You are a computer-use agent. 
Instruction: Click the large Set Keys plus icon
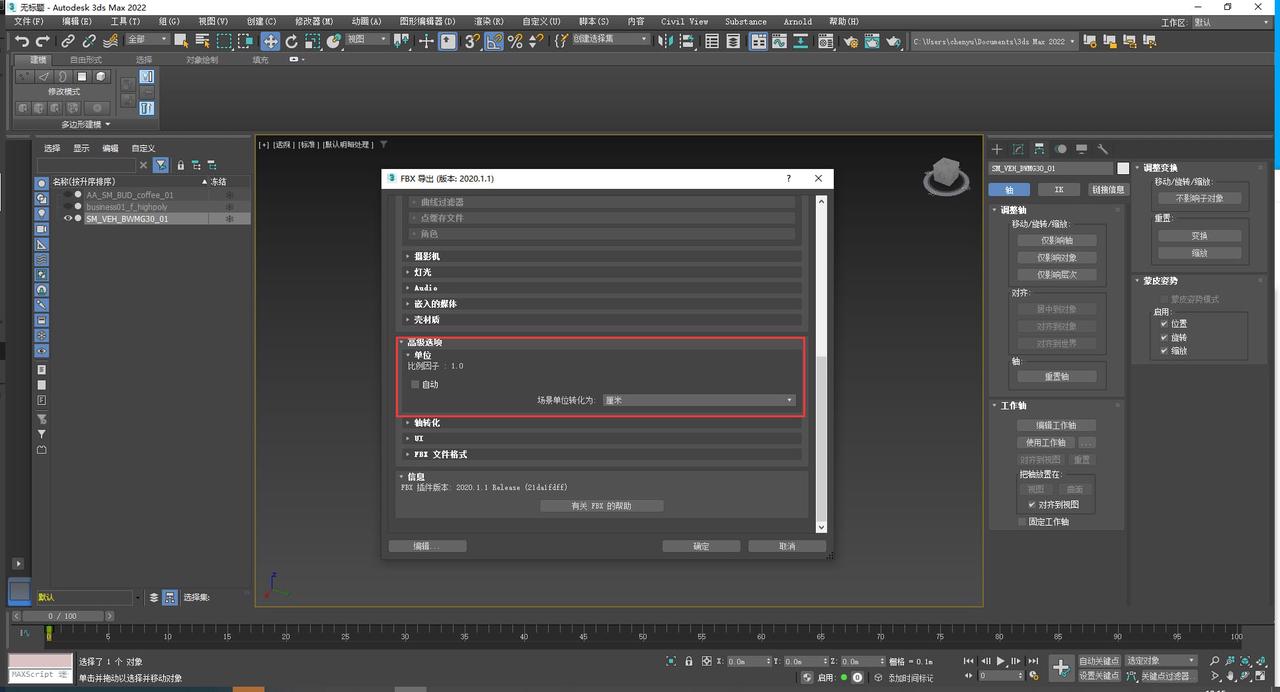pos(1061,668)
